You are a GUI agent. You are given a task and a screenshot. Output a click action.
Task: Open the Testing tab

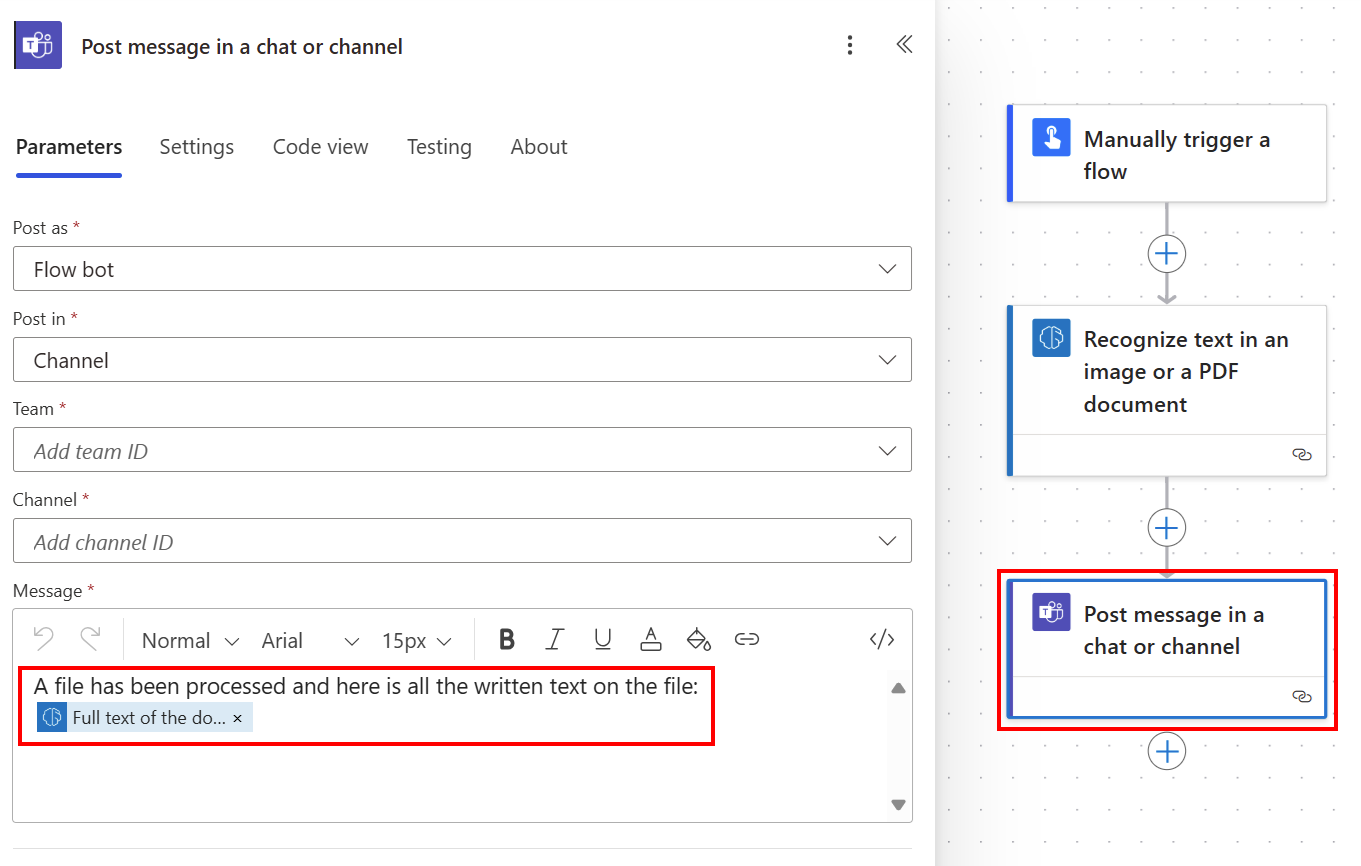coord(439,146)
